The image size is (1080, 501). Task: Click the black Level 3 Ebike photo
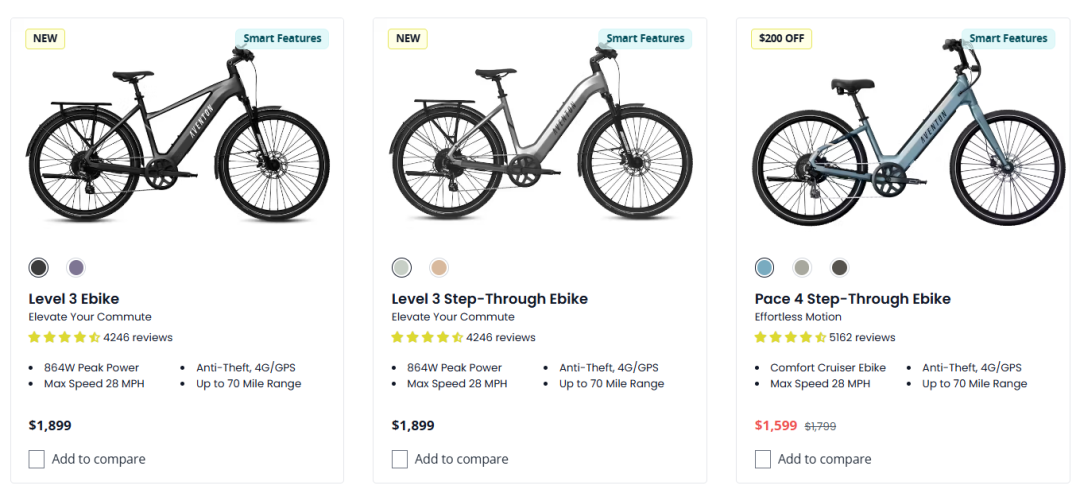click(x=177, y=140)
